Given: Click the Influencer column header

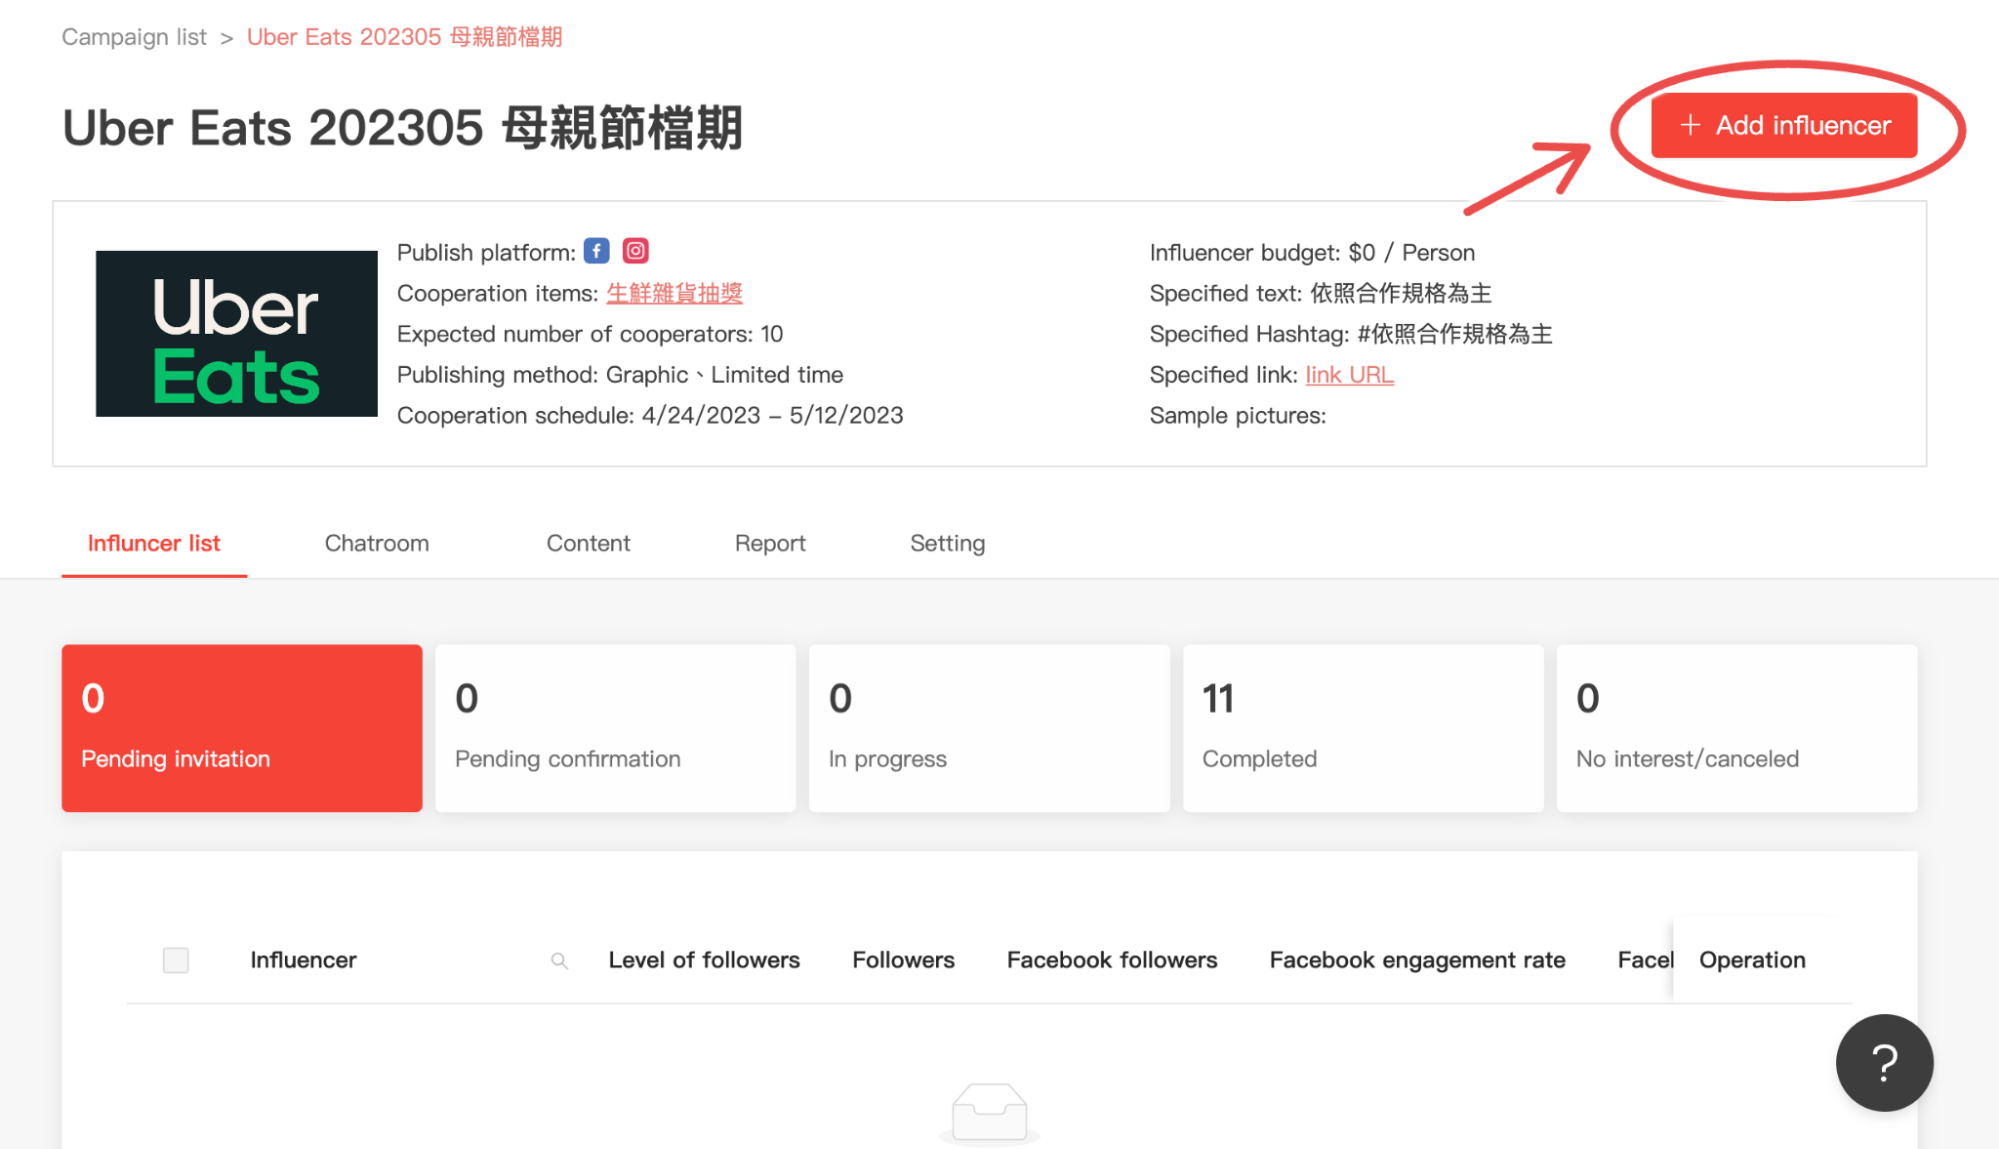Looking at the screenshot, I should tap(303, 960).
